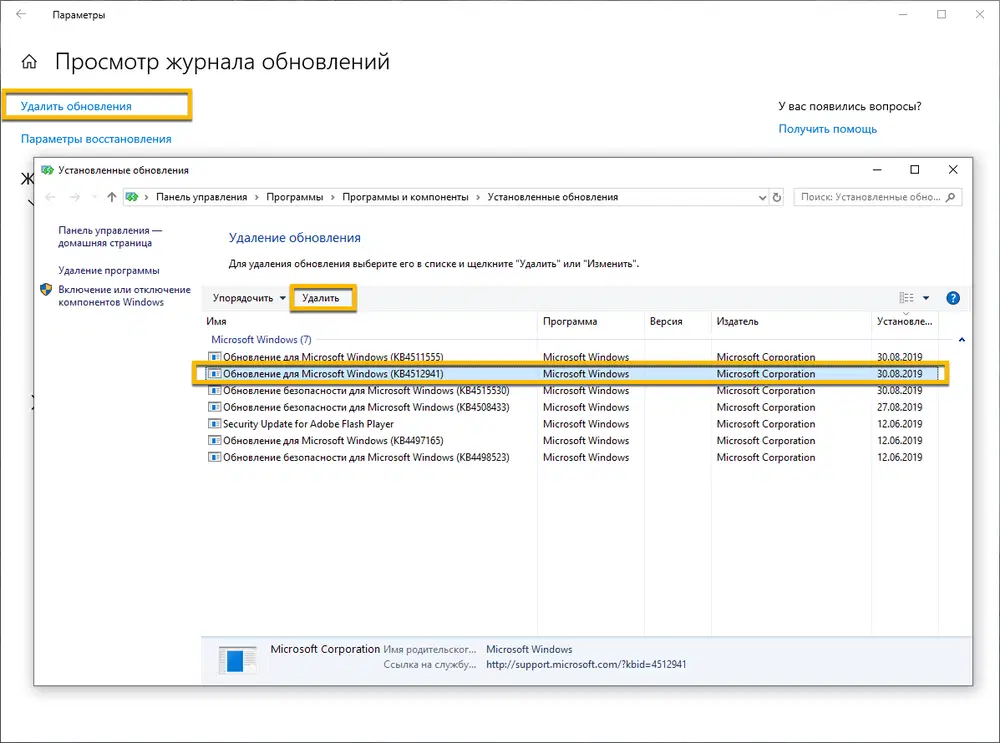Navigate to Программы и компоненты via breadcrumb
The image size is (1000, 743).
click(x=404, y=197)
